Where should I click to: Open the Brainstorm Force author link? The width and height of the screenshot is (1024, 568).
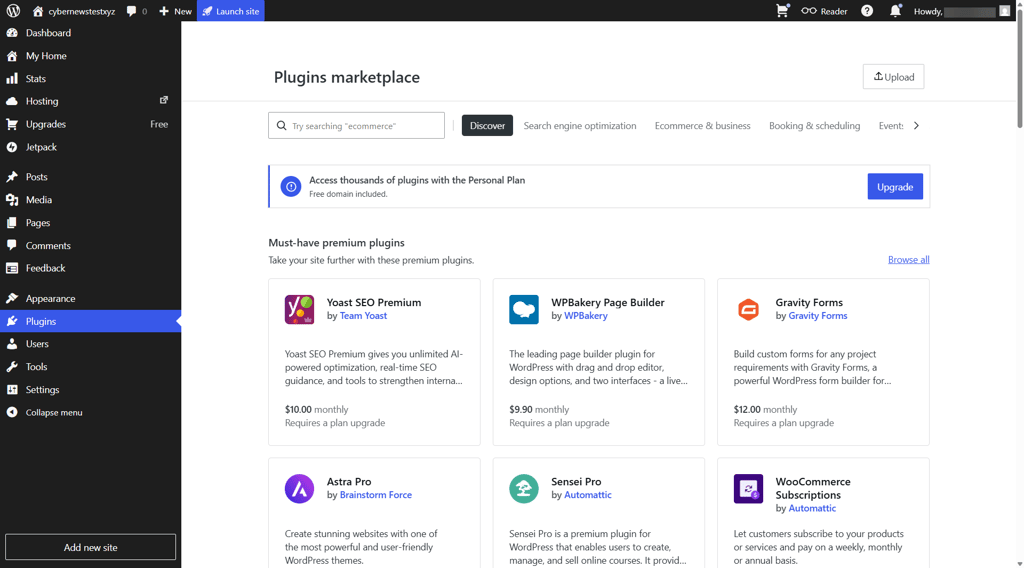pos(376,495)
